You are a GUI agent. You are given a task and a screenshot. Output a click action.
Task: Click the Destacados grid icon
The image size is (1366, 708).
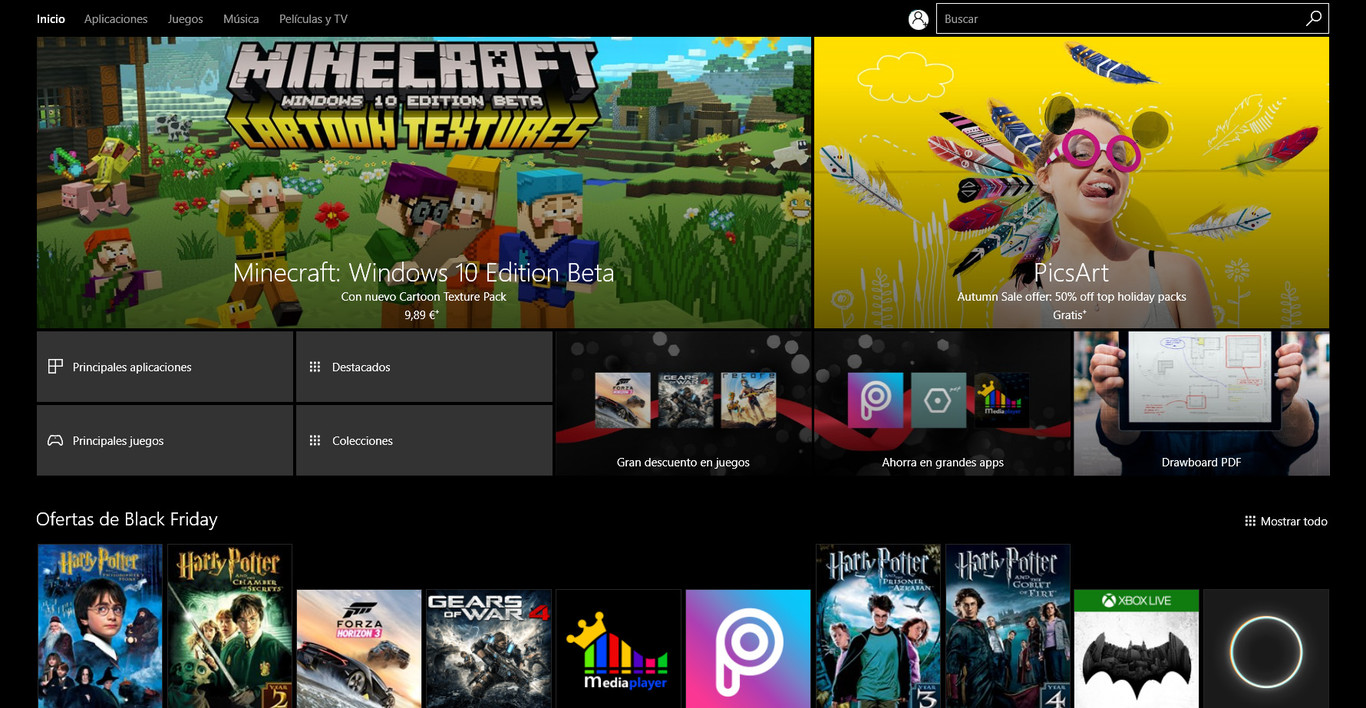click(314, 366)
